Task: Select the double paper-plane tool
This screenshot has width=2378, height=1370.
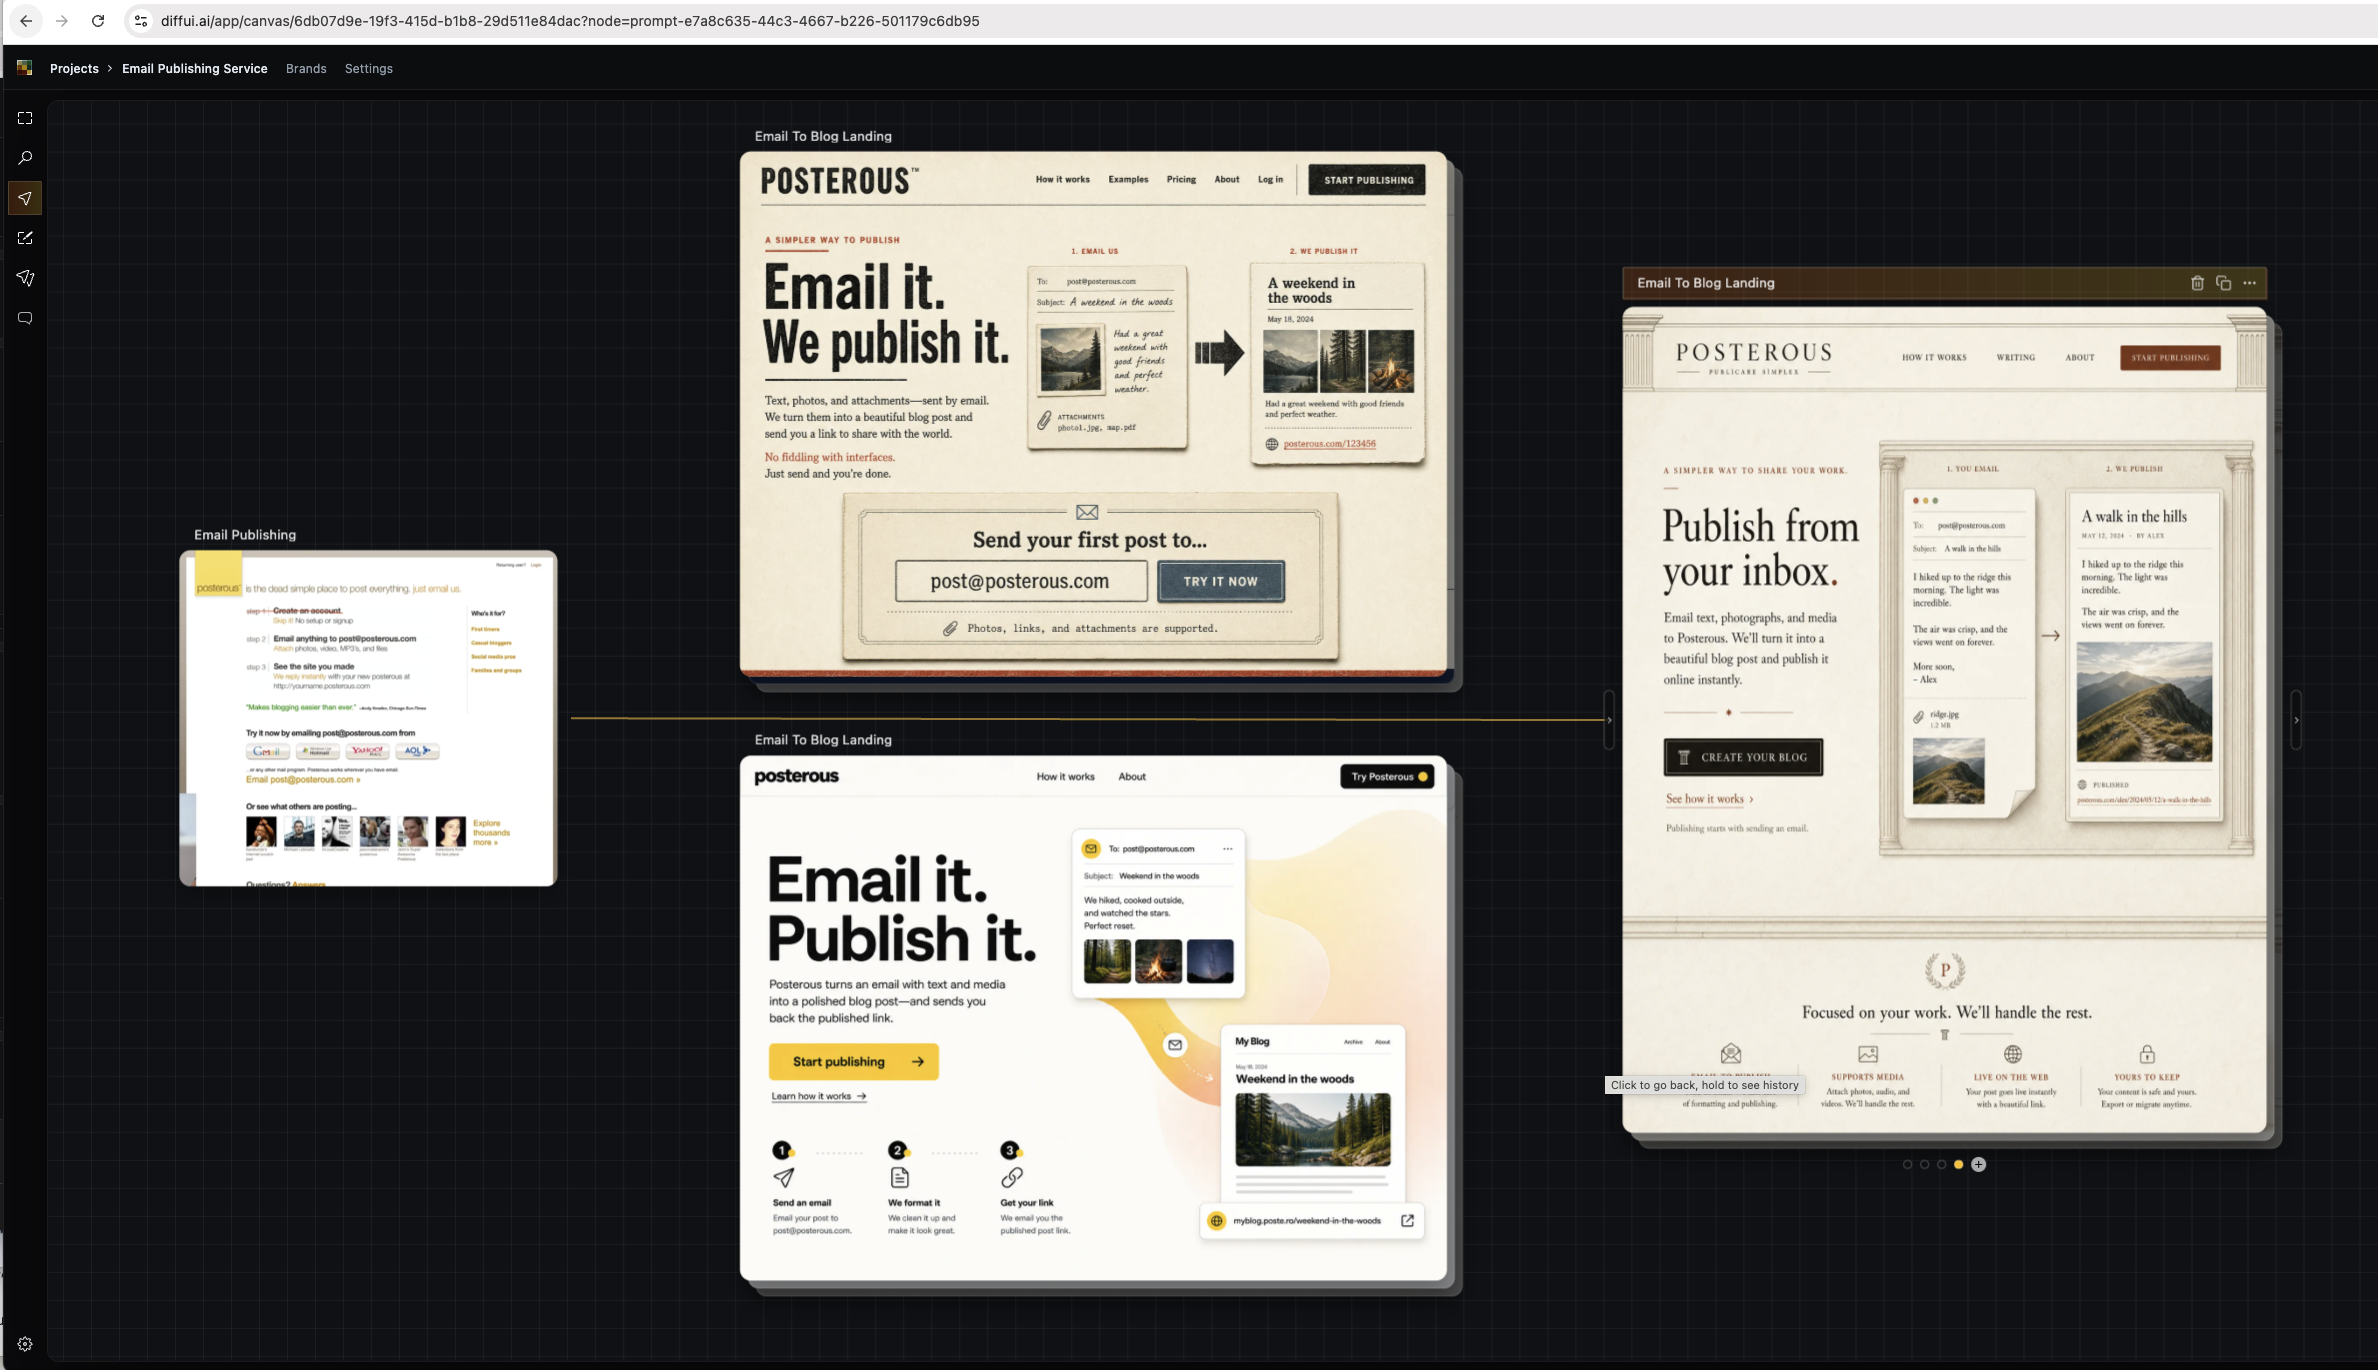Action: click(25, 278)
